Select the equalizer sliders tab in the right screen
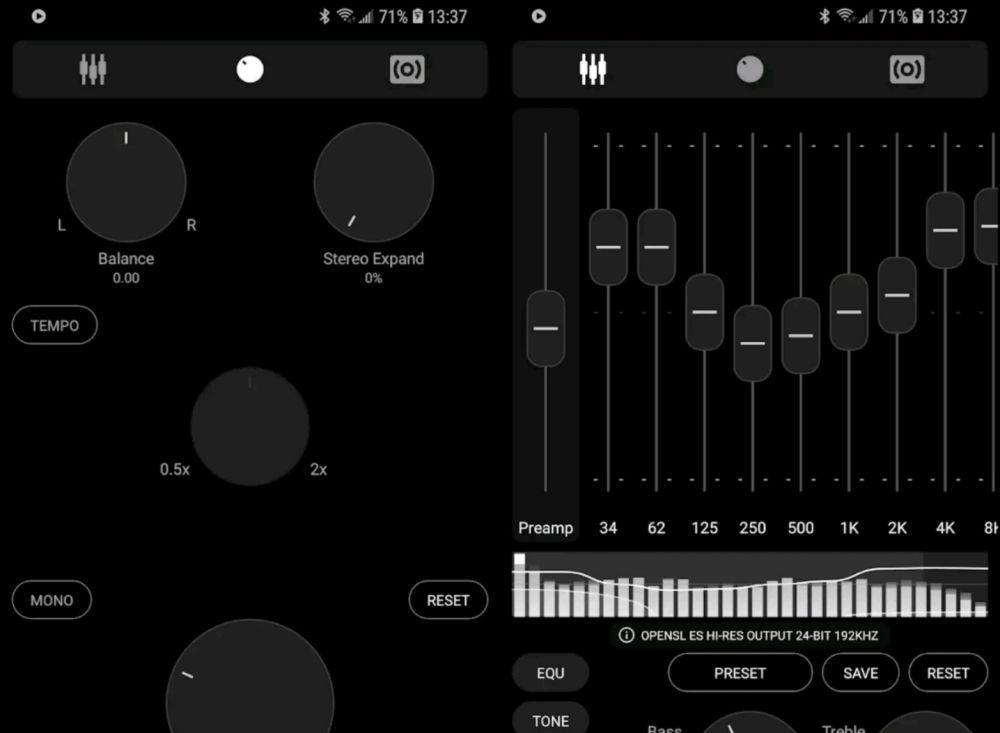 [592, 69]
